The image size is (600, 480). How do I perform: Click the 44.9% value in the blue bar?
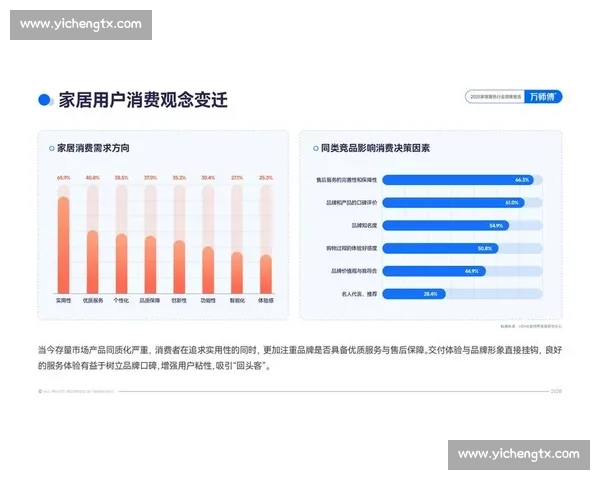point(472,271)
